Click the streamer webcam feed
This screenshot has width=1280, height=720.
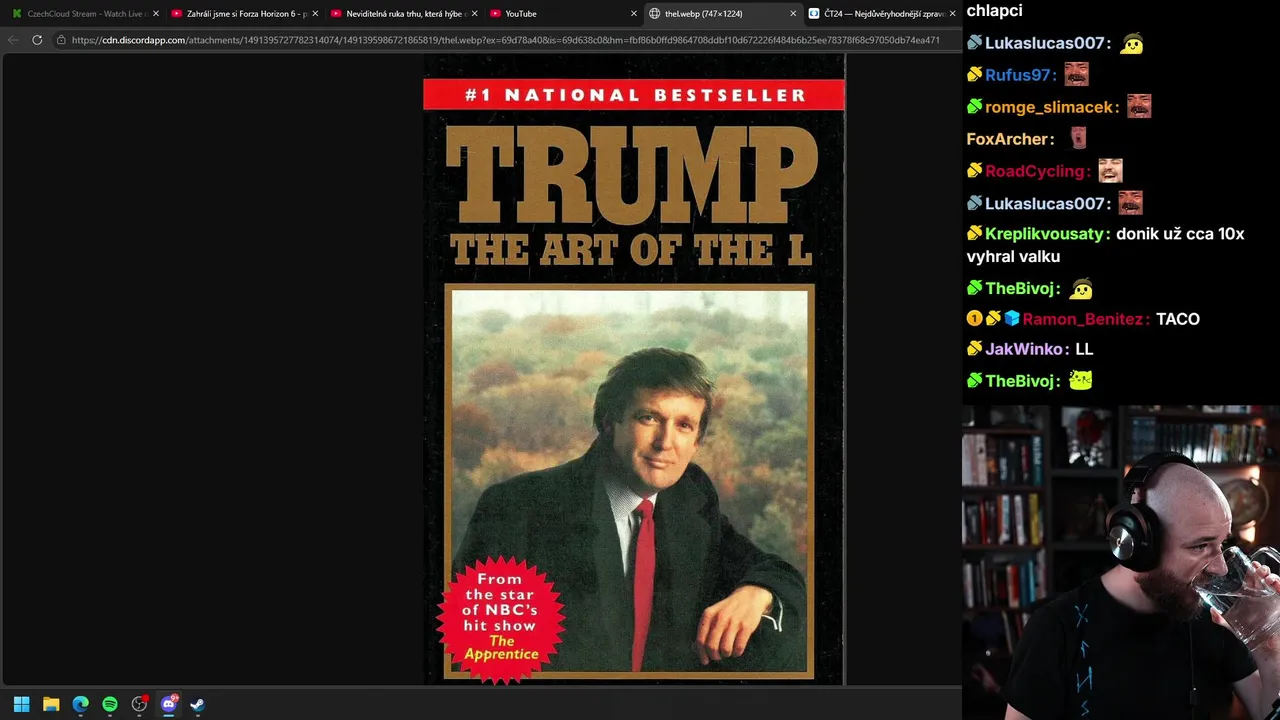click(x=1121, y=562)
